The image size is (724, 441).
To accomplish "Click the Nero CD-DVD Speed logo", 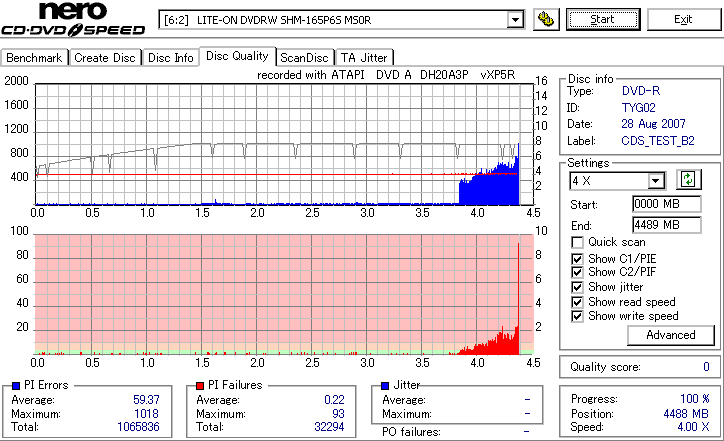I will (x=73, y=19).
